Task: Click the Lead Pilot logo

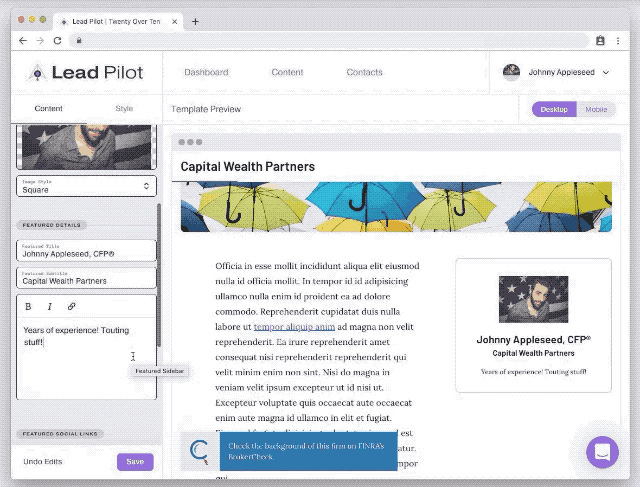Action: pyautogui.click(x=86, y=73)
